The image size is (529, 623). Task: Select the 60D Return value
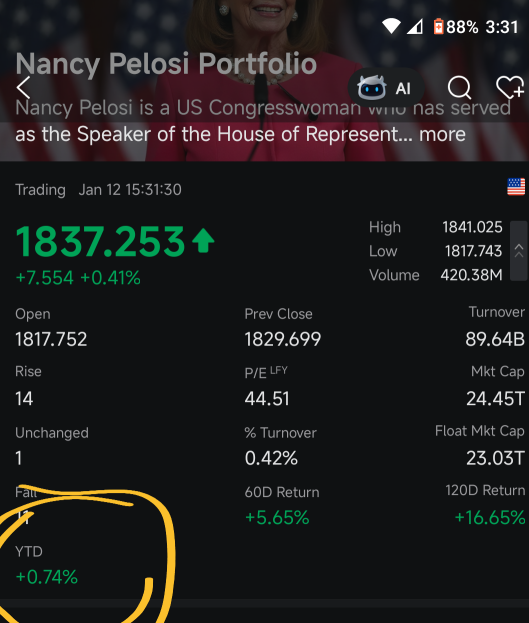coord(277,518)
